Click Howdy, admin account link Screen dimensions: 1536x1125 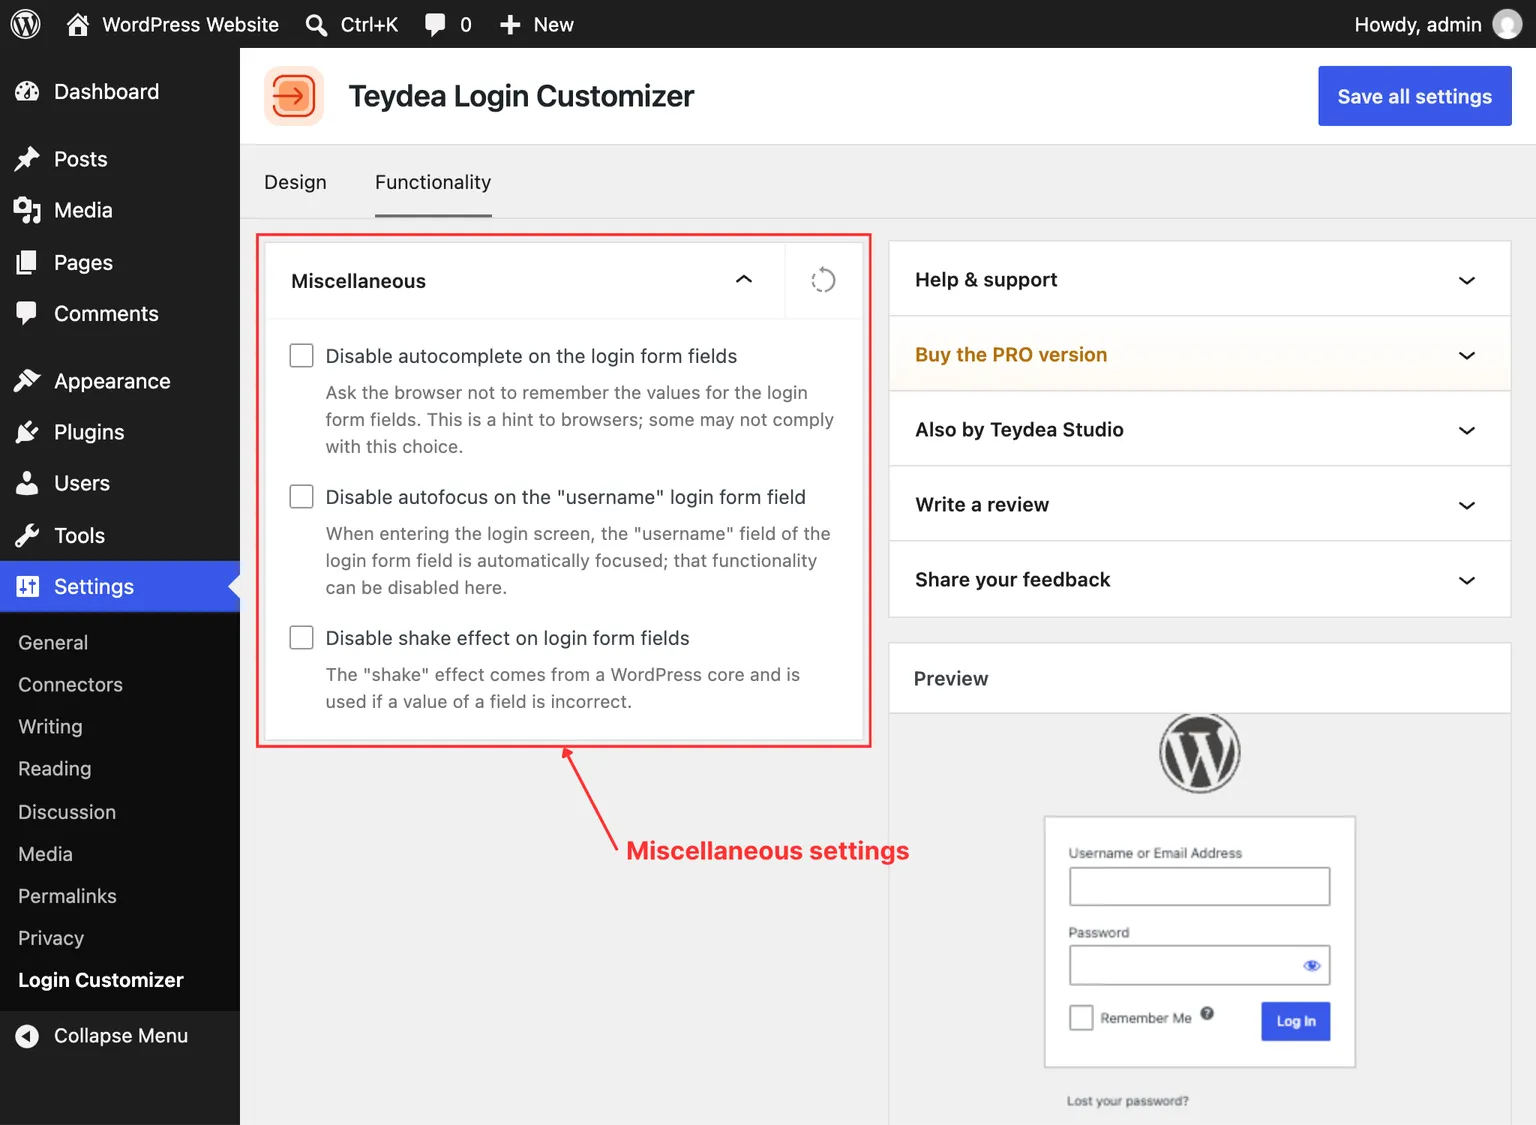(1417, 24)
